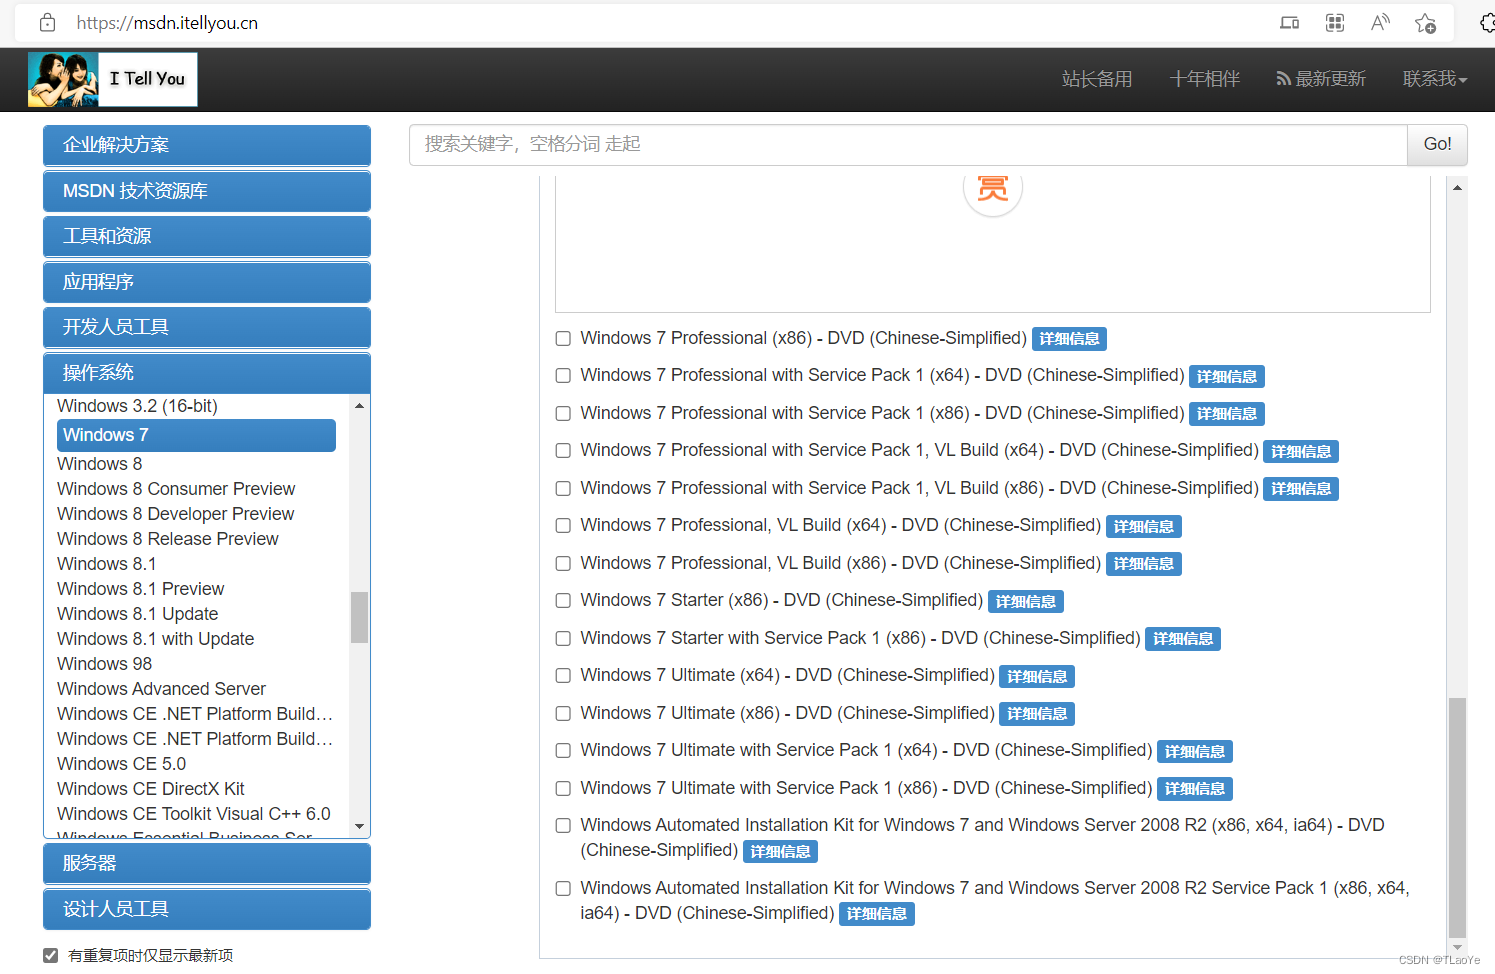The width and height of the screenshot is (1495, 974).
Task: Open 十年相伴 in top navigation
Action: coord(1205,79)
